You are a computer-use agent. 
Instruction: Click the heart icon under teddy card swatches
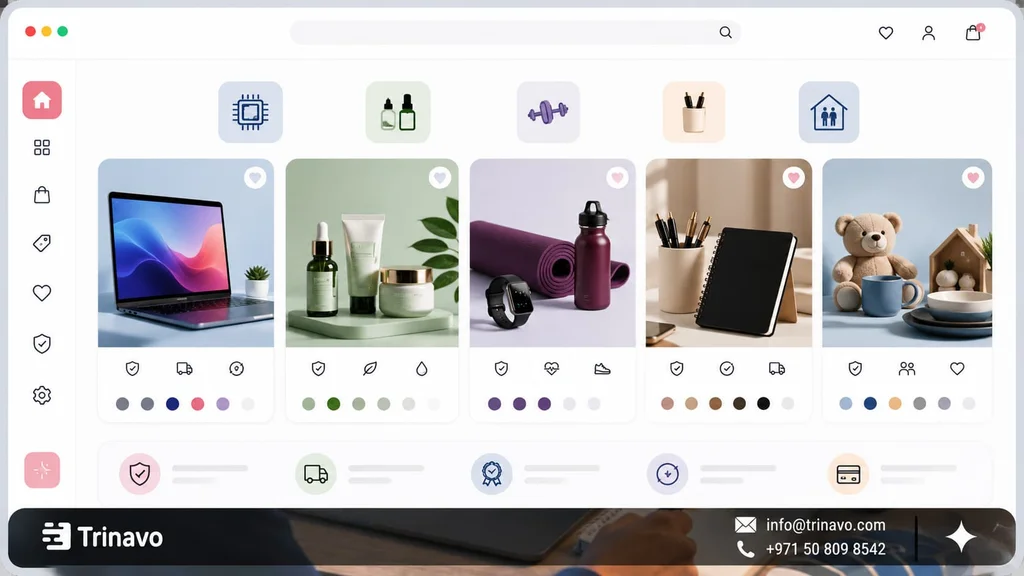(957, 369)
